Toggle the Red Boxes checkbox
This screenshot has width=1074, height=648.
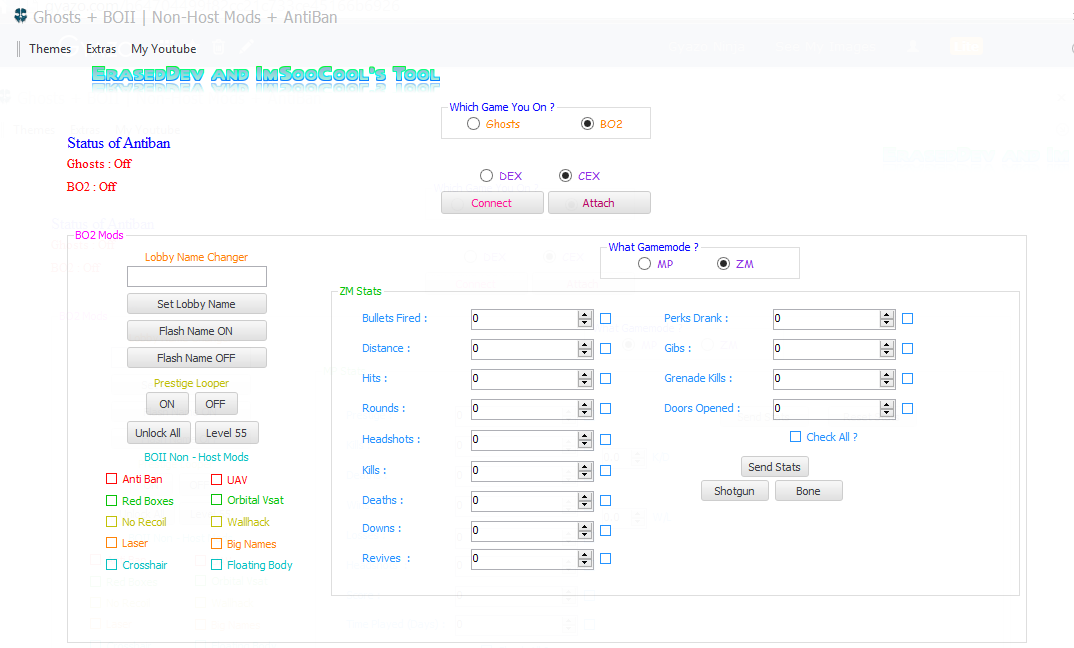112,501
